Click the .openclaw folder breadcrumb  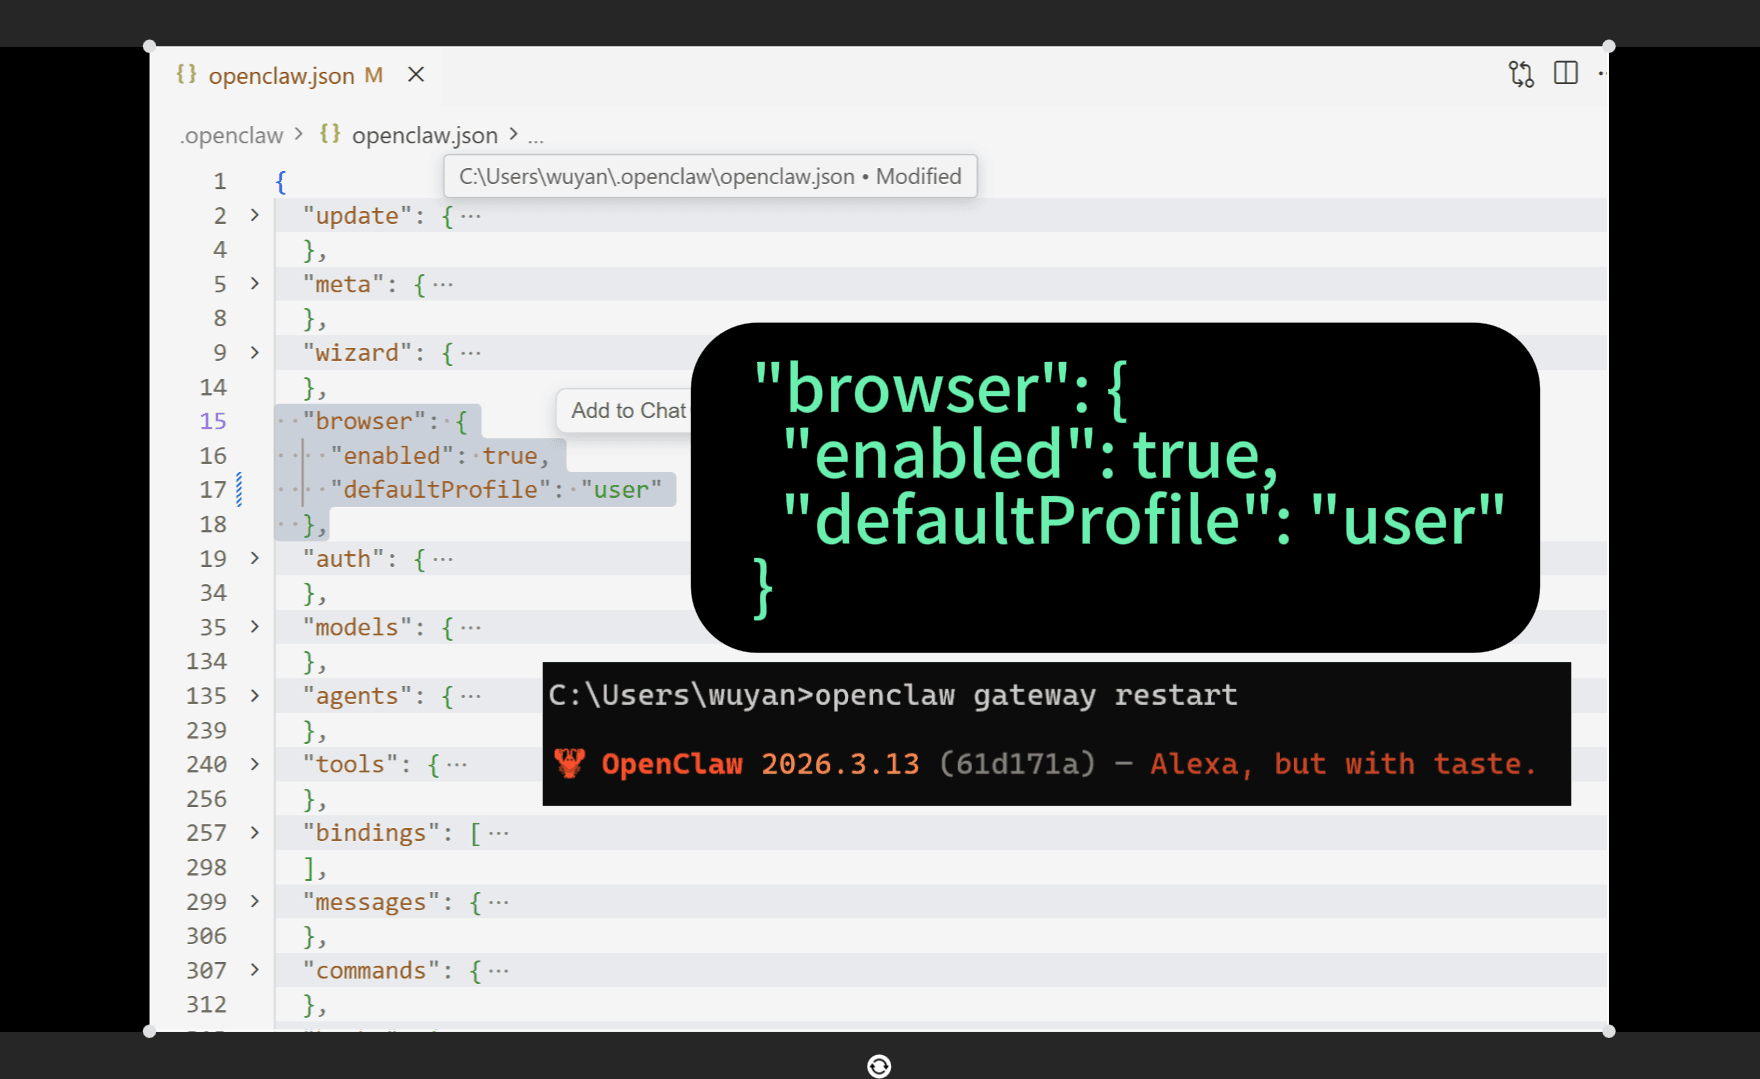tap(232, 135)
